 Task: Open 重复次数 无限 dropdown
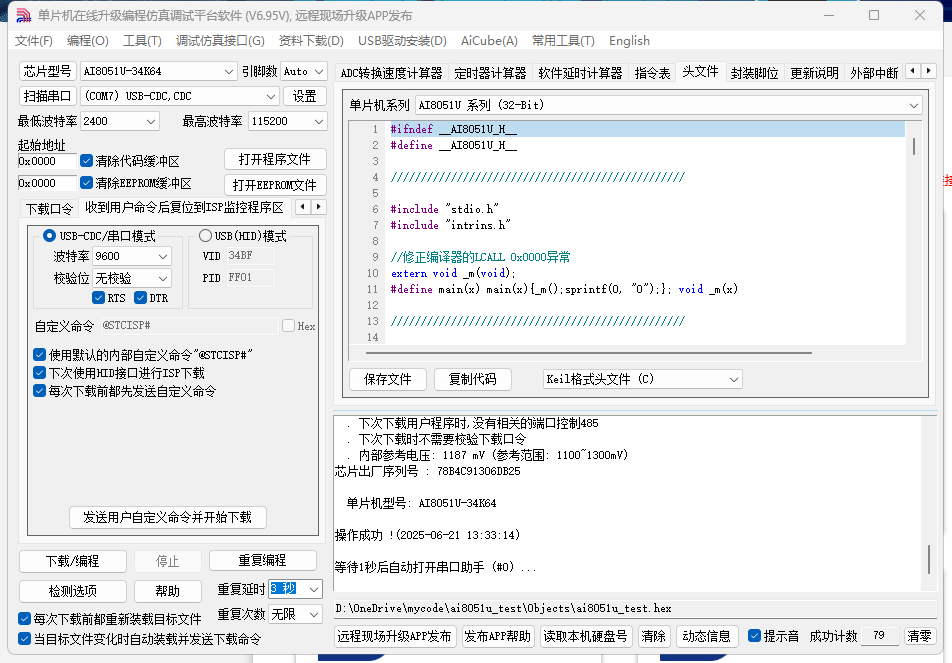[x=295, y=614]
